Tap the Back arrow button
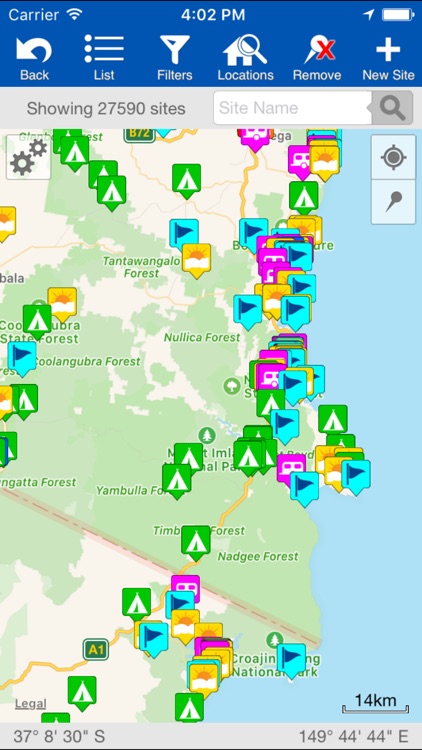The height and width of the screenshot is (750, 422). pos(34,58)
